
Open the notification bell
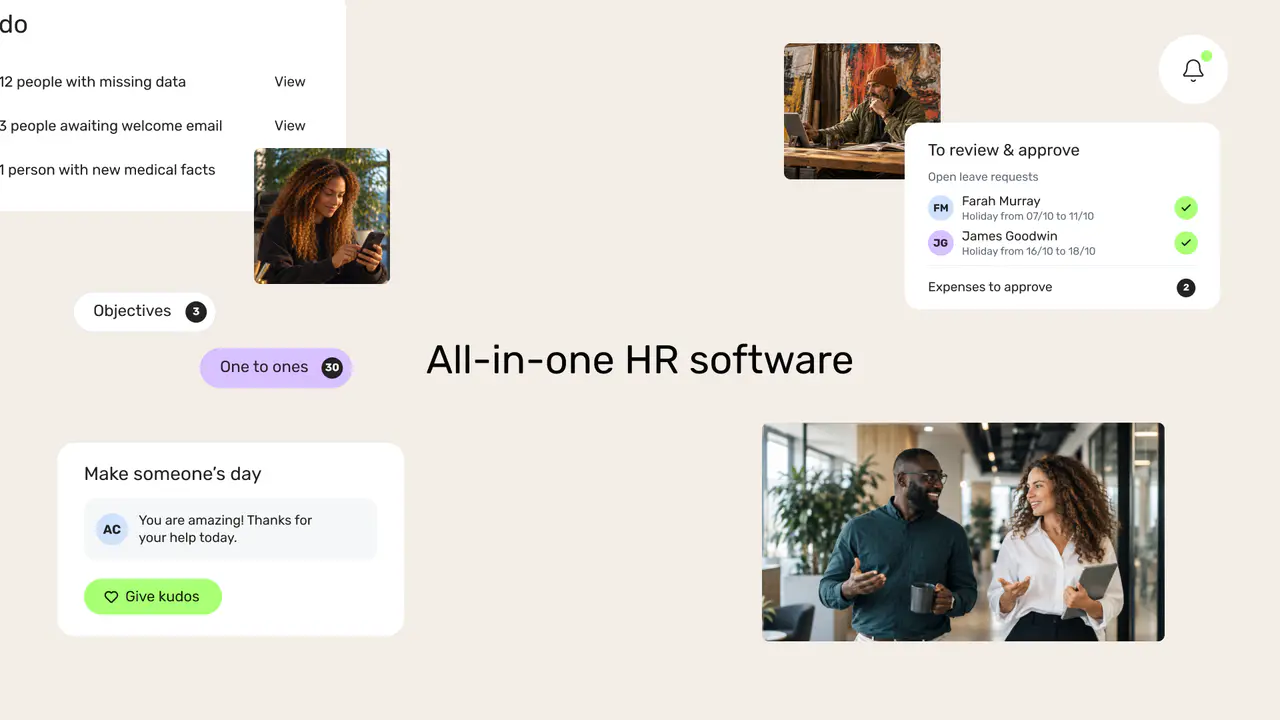[x=1193, y=70]
